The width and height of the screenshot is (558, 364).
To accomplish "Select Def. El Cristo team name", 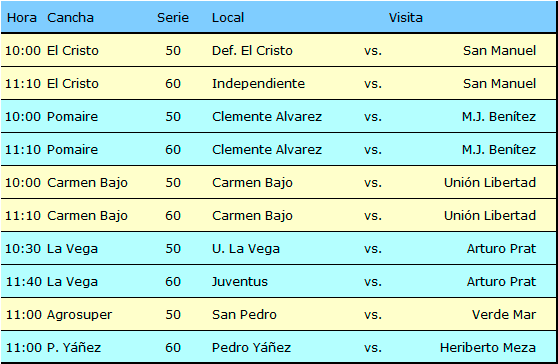I will pos(252,51).
